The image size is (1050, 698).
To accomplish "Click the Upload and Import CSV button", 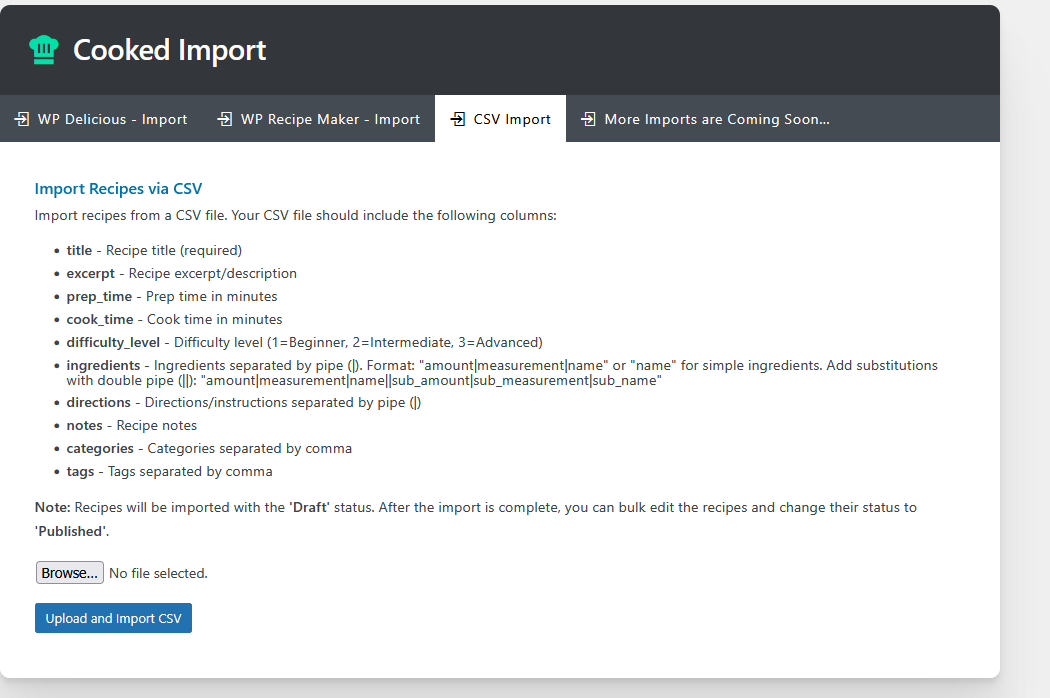I will tap(113, 618).
